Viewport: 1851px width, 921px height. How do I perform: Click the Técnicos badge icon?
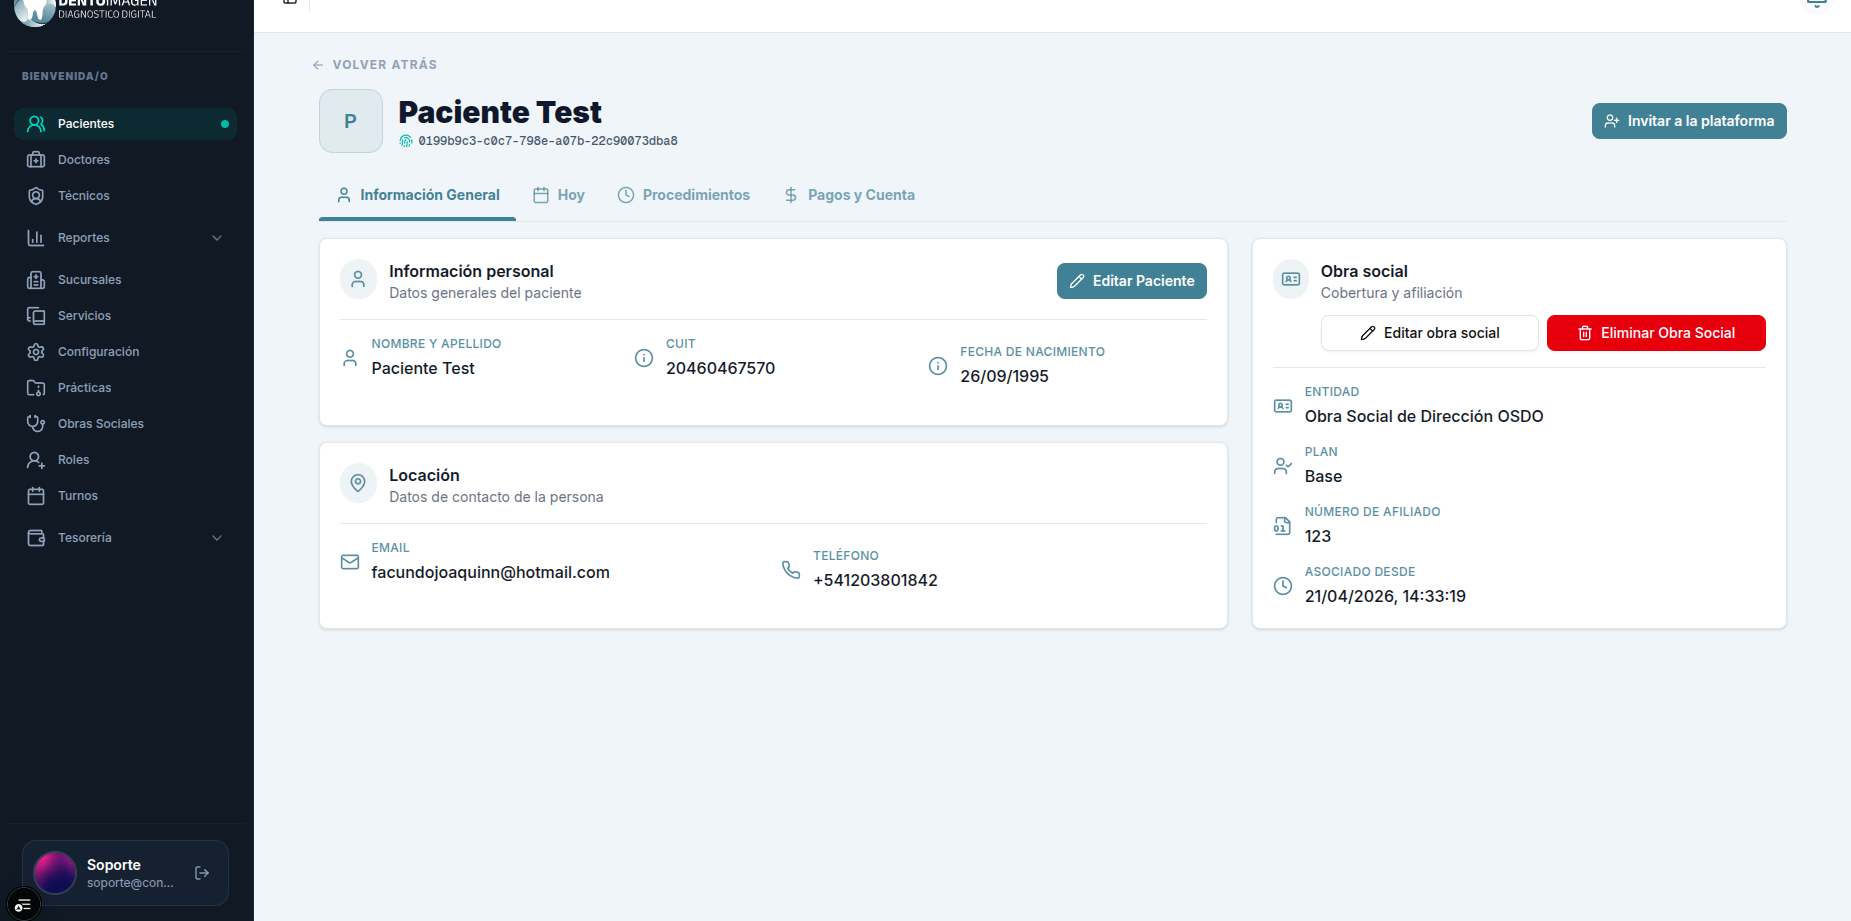tap(36, 196)
